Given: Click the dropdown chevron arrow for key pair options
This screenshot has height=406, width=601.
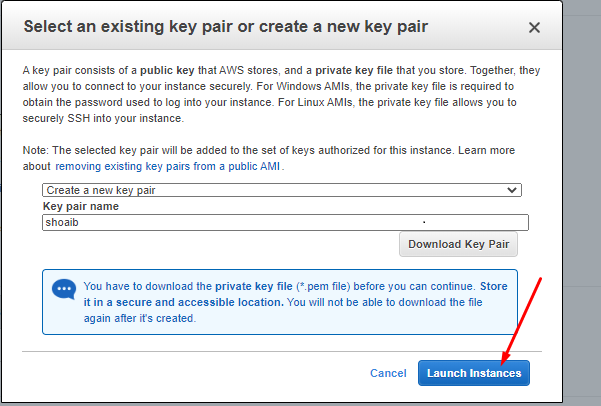Looking at the screenshot, I should click(512, 189).
